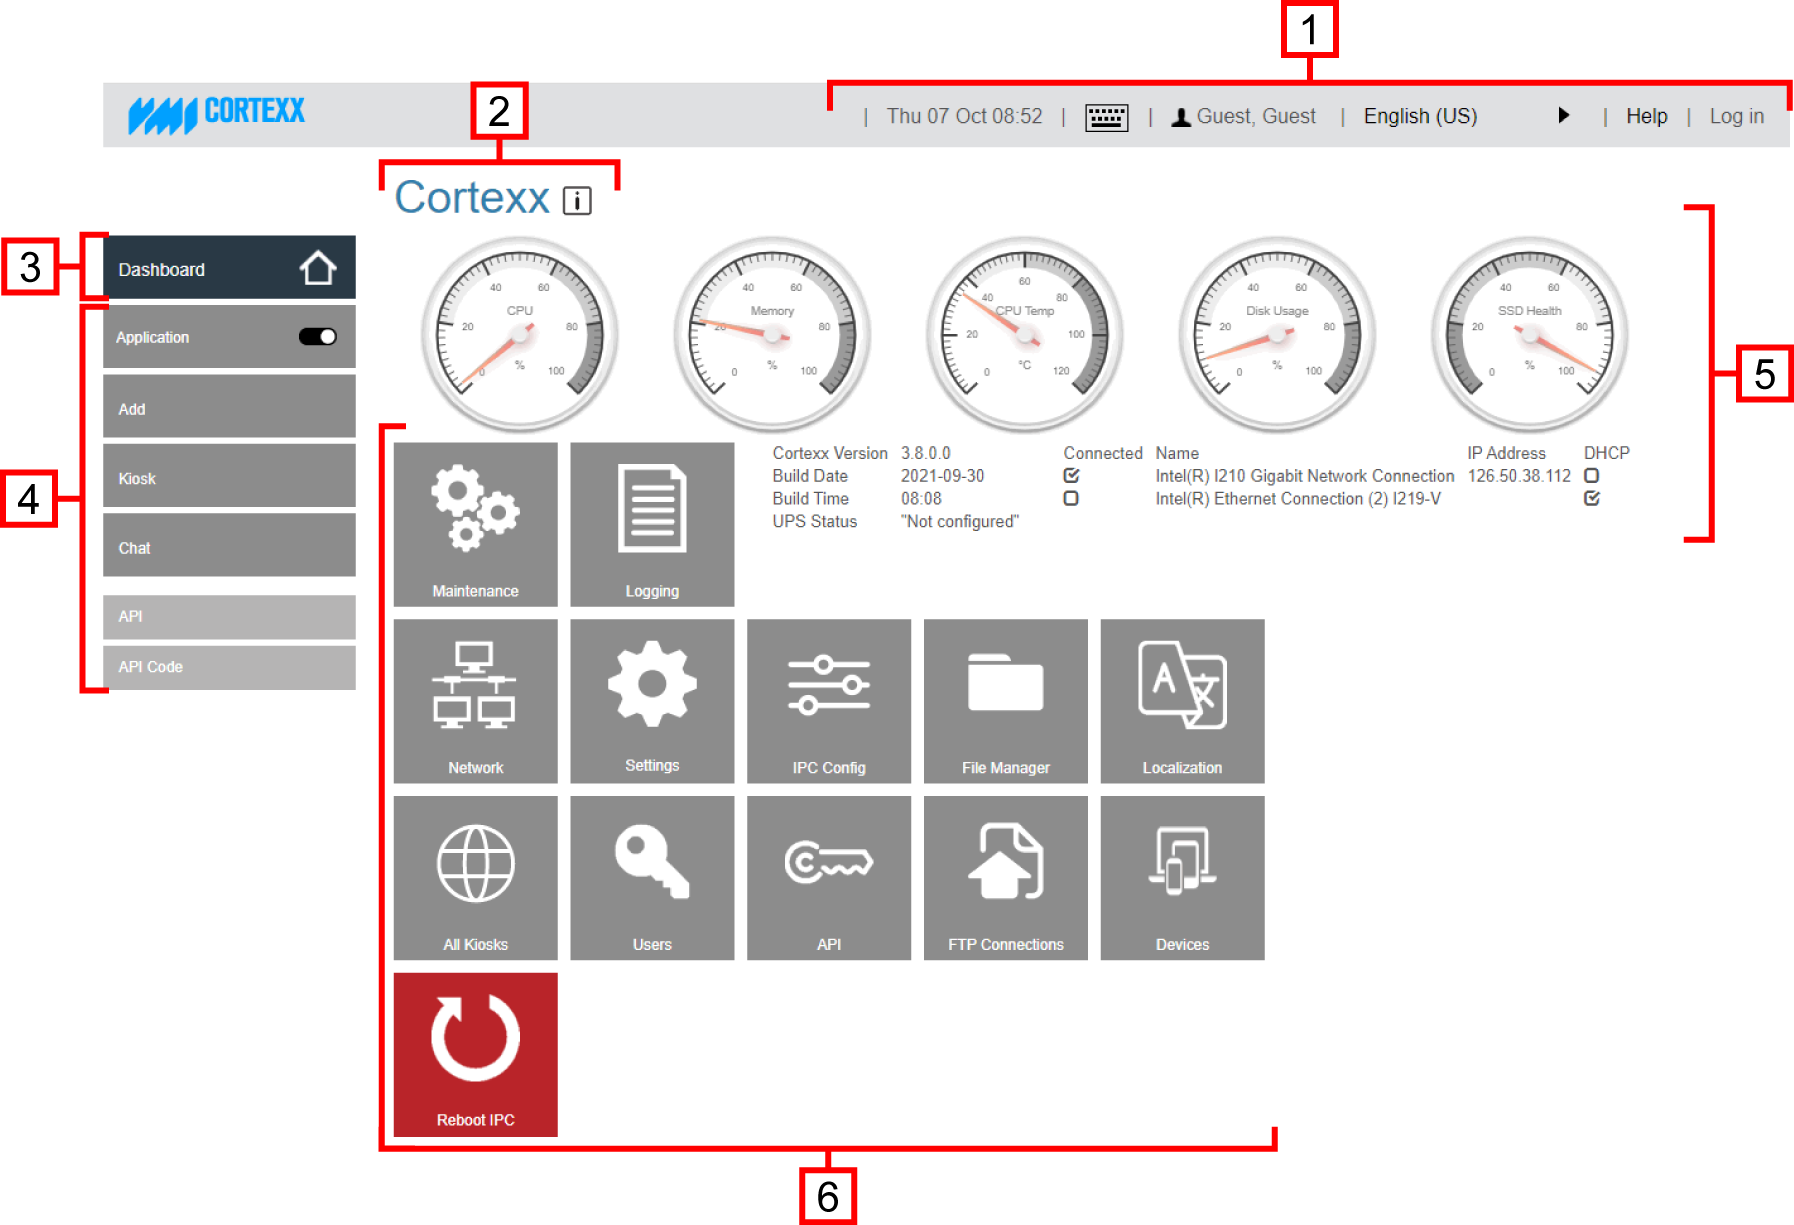This screenshot has width=1794, height=1225.
Task: Open the Maintenance tile
Action: [475, 524]
